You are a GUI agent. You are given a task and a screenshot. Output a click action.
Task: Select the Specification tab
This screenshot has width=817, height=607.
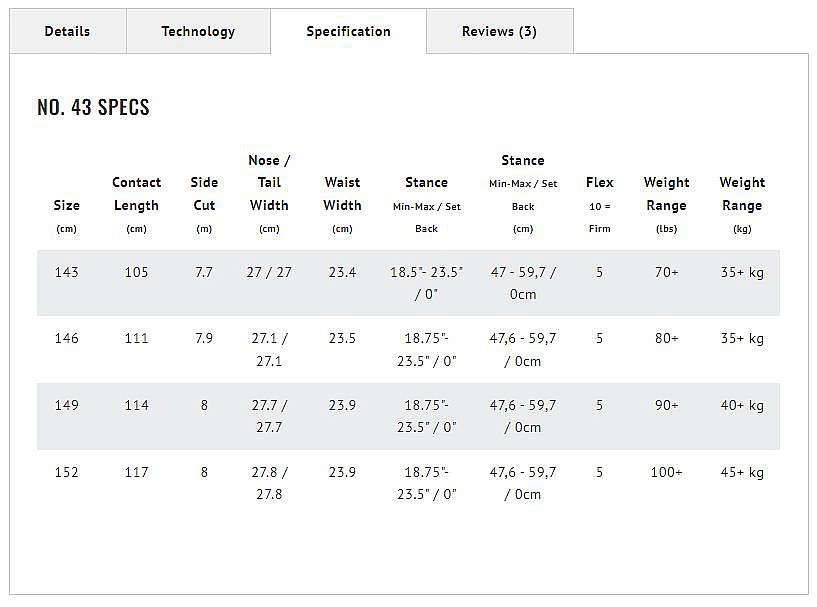pos(349,31)
